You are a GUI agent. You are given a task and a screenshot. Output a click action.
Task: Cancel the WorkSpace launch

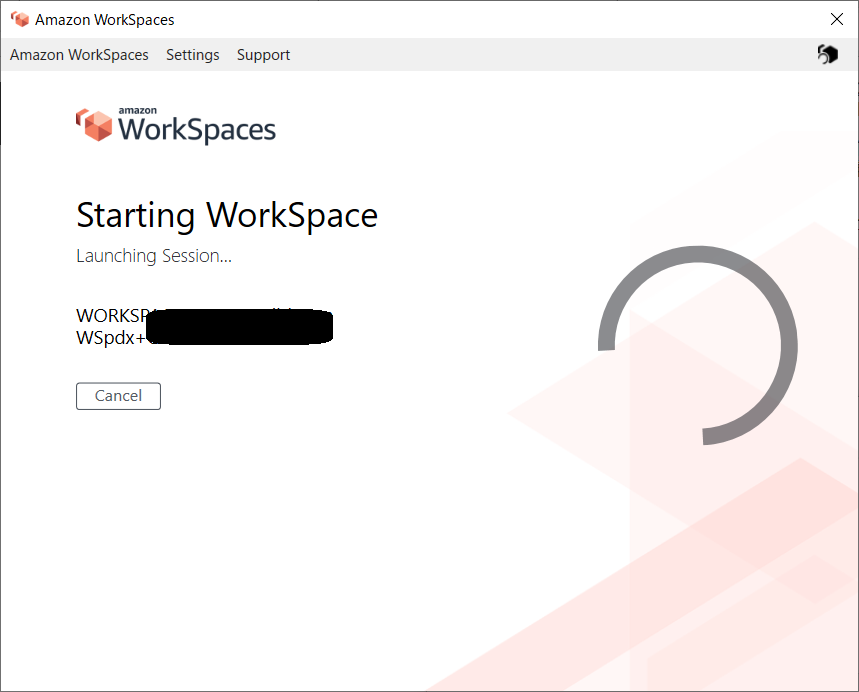click(x=118, y=396)
